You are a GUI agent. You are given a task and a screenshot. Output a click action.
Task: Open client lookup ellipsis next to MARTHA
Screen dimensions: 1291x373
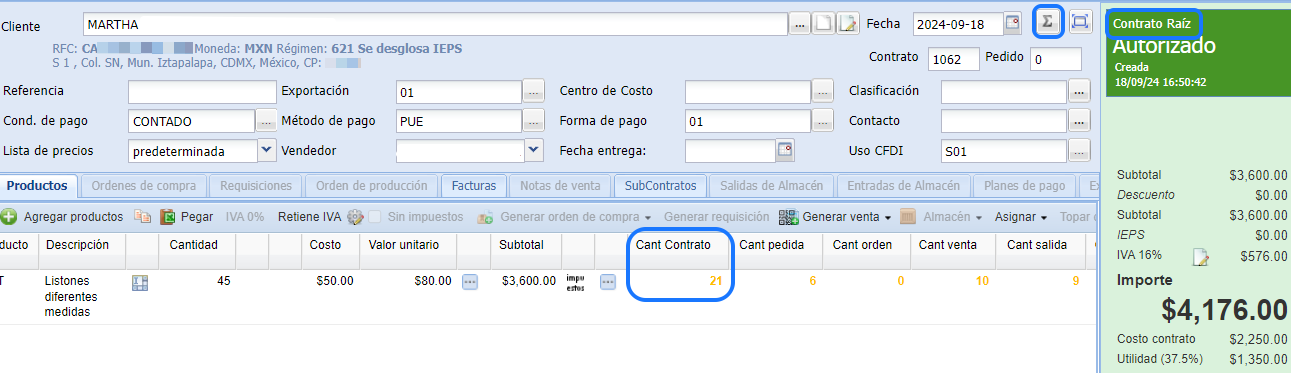(x=800, y=23)
